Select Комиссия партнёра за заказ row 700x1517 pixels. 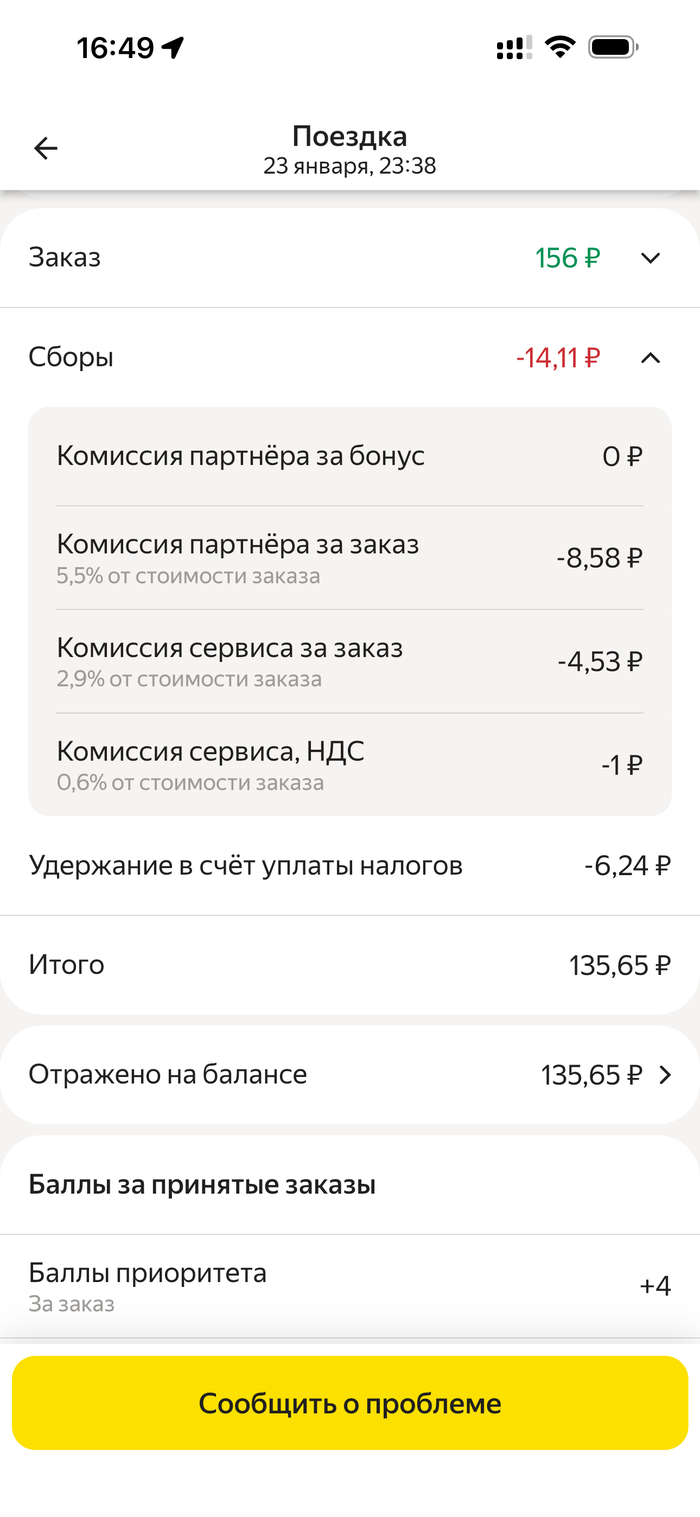click(350, 558)
